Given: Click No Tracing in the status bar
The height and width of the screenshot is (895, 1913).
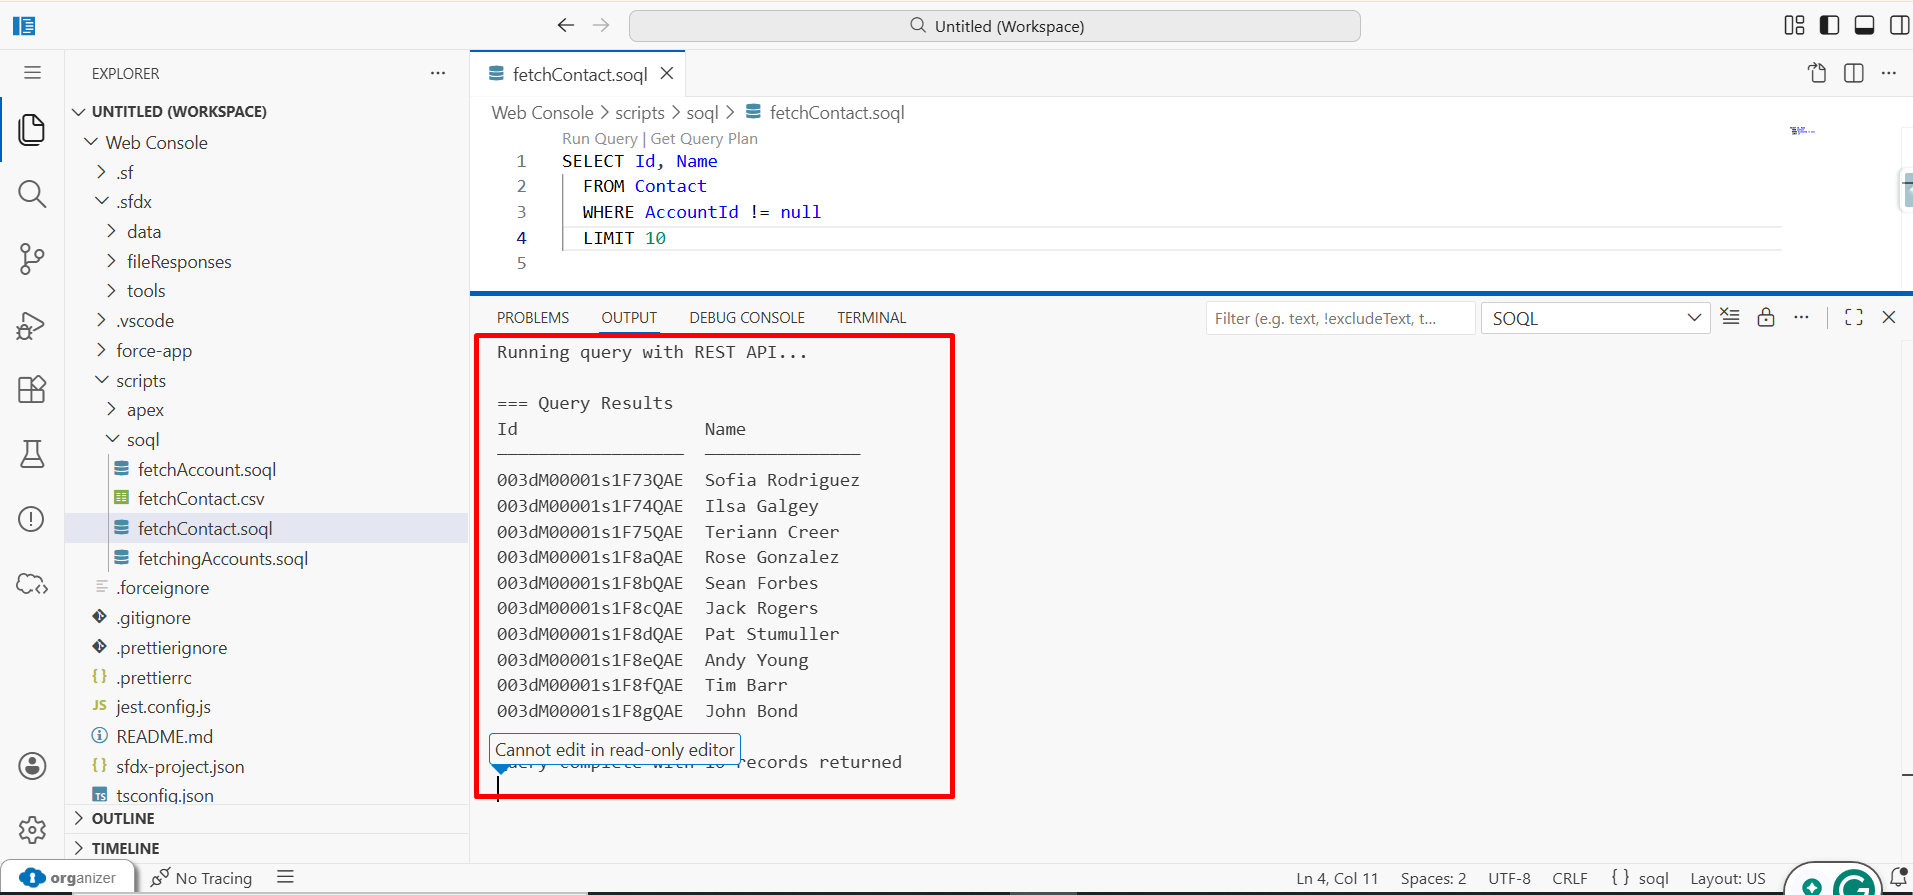Looking at the screenshot, I should [x=201, y=878].
